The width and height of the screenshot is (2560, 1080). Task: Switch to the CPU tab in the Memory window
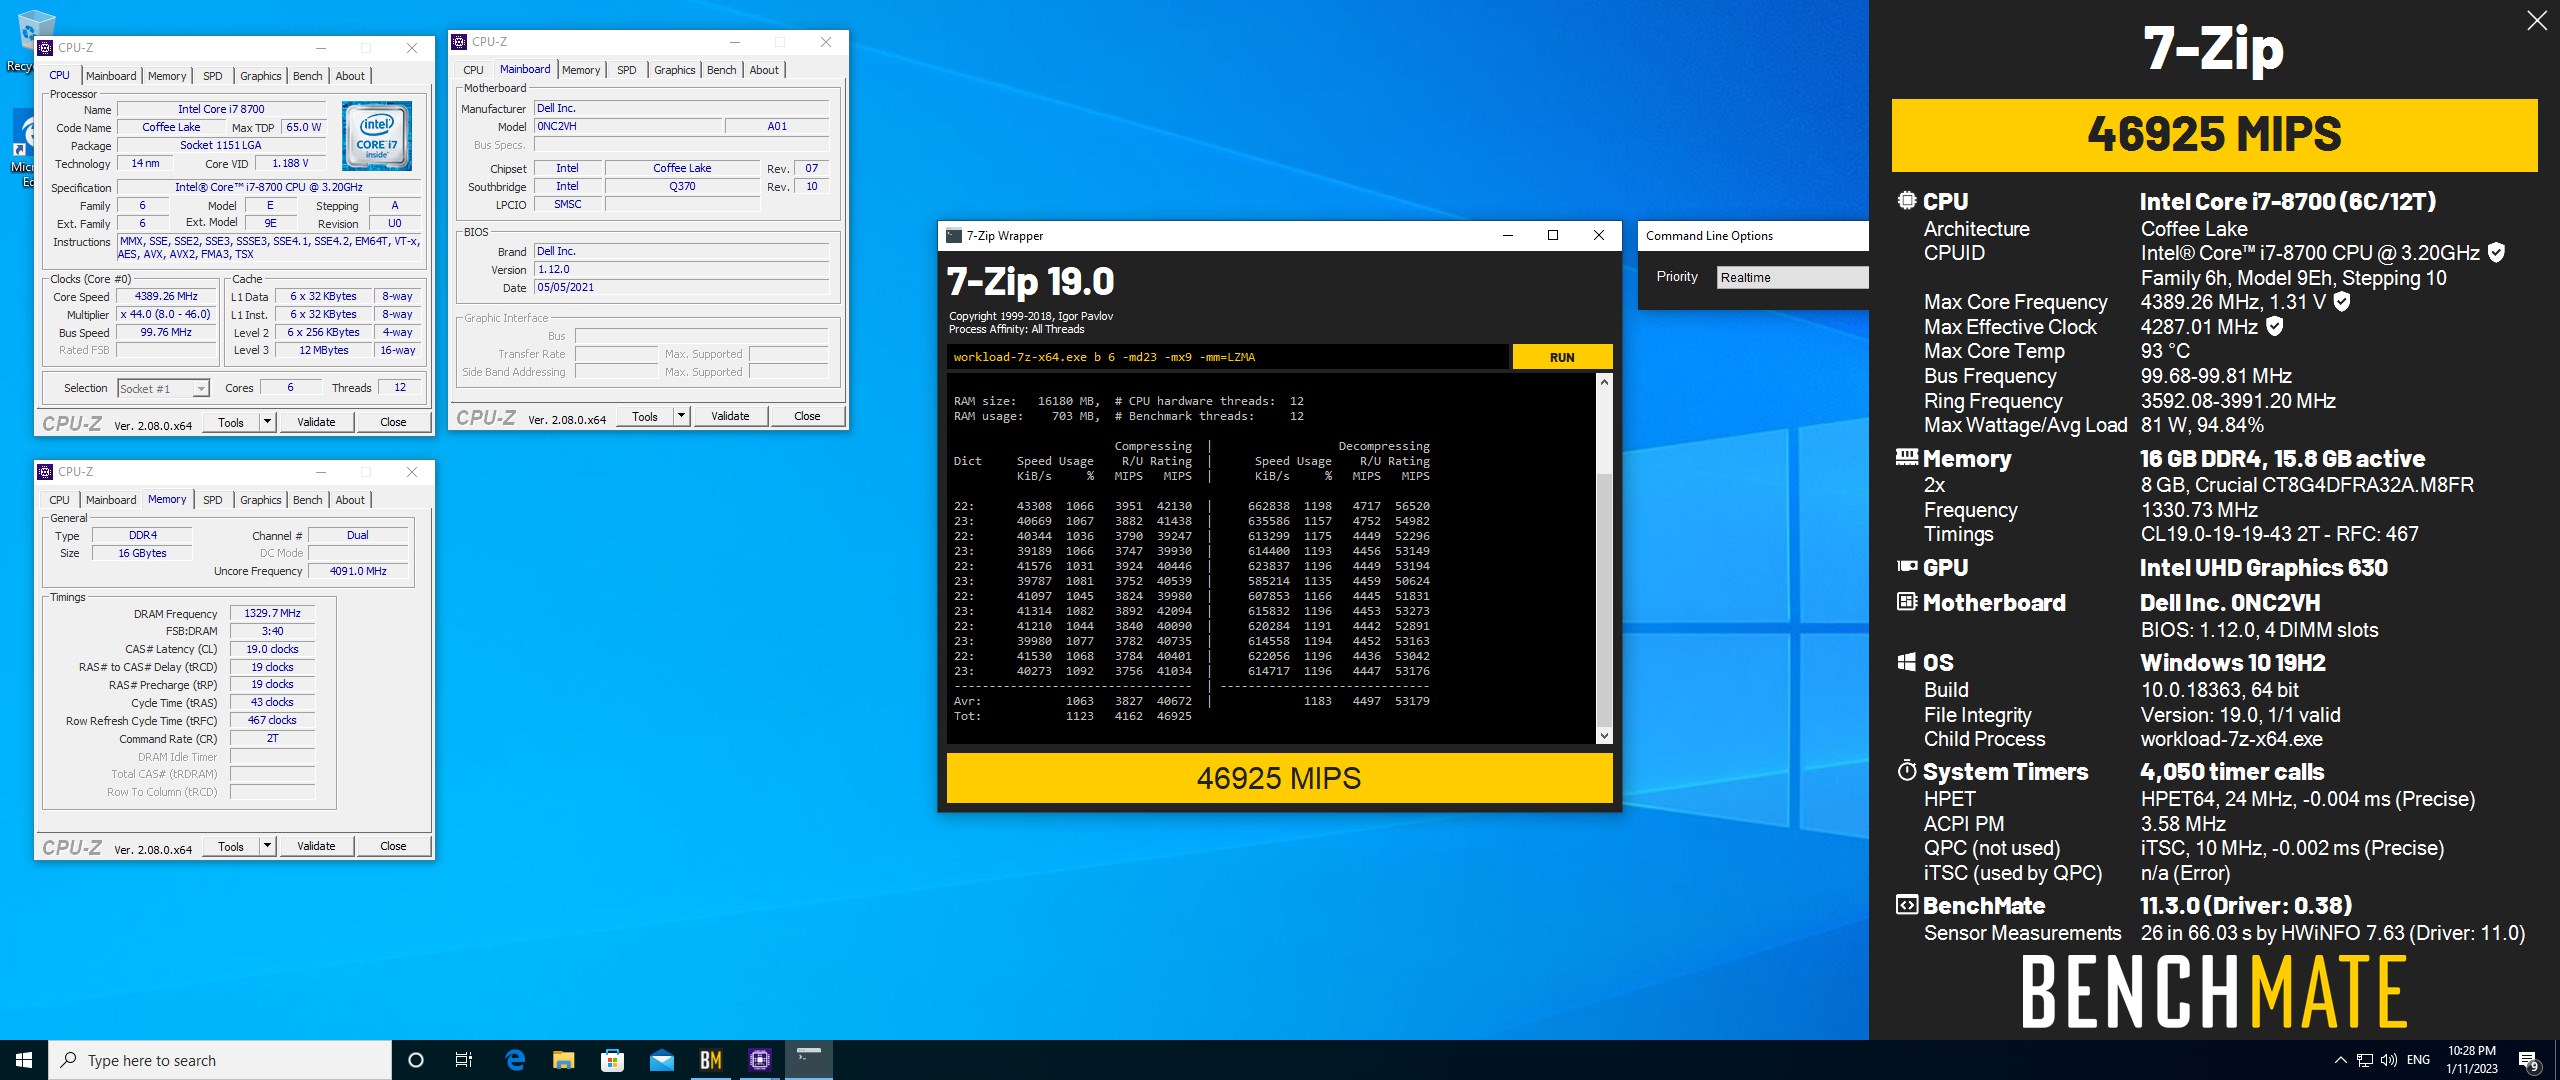pyautogui.click(x=60, y=500)
